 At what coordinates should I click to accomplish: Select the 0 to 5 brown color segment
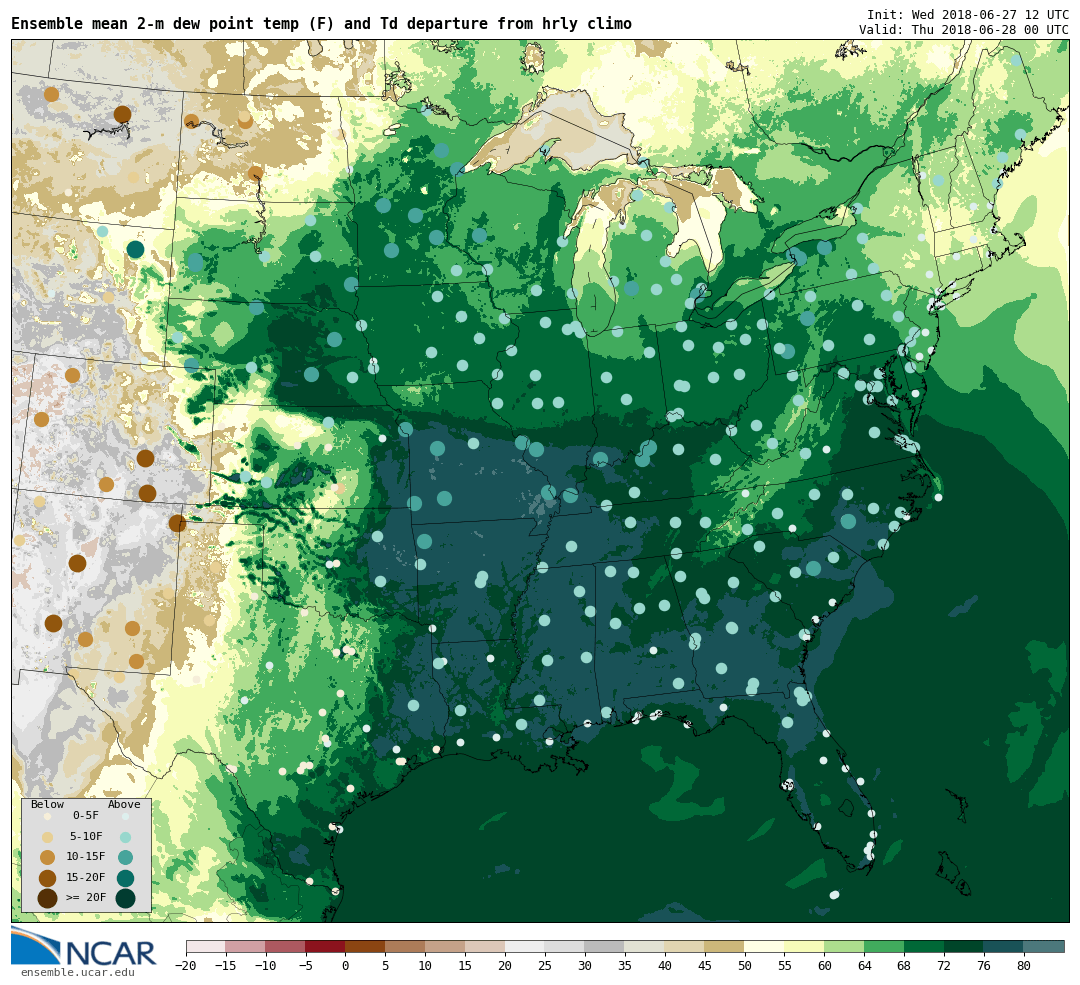point(365,947)
